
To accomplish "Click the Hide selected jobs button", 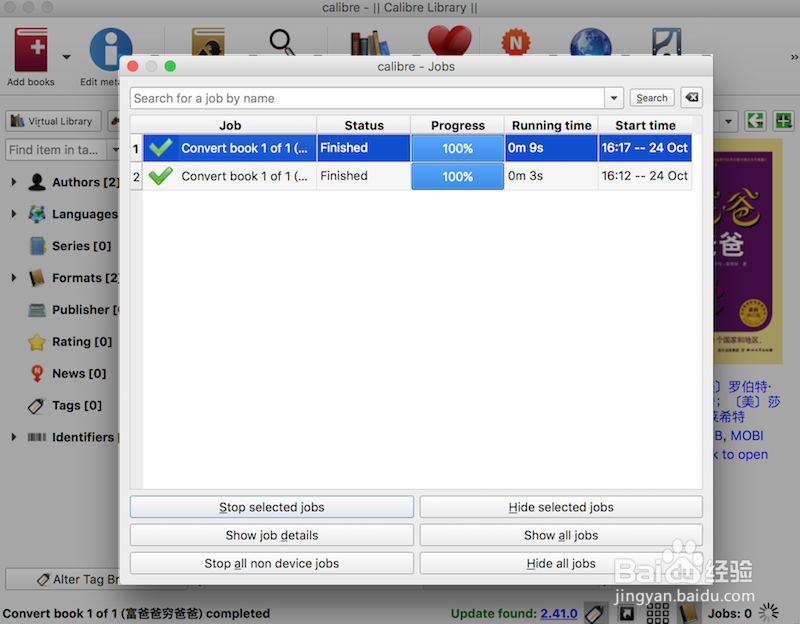I will click(561, 507).
